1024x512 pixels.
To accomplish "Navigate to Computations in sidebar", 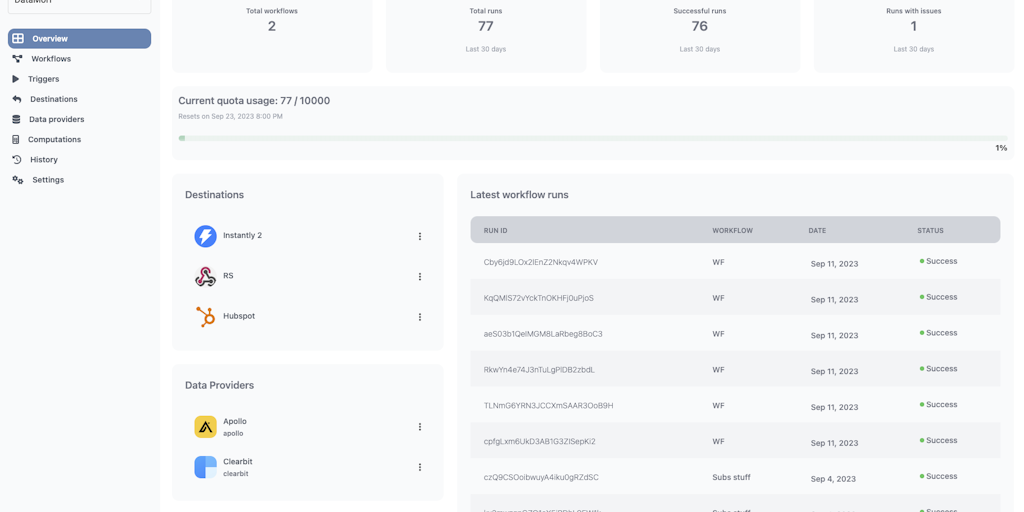I will coord(54,139).
